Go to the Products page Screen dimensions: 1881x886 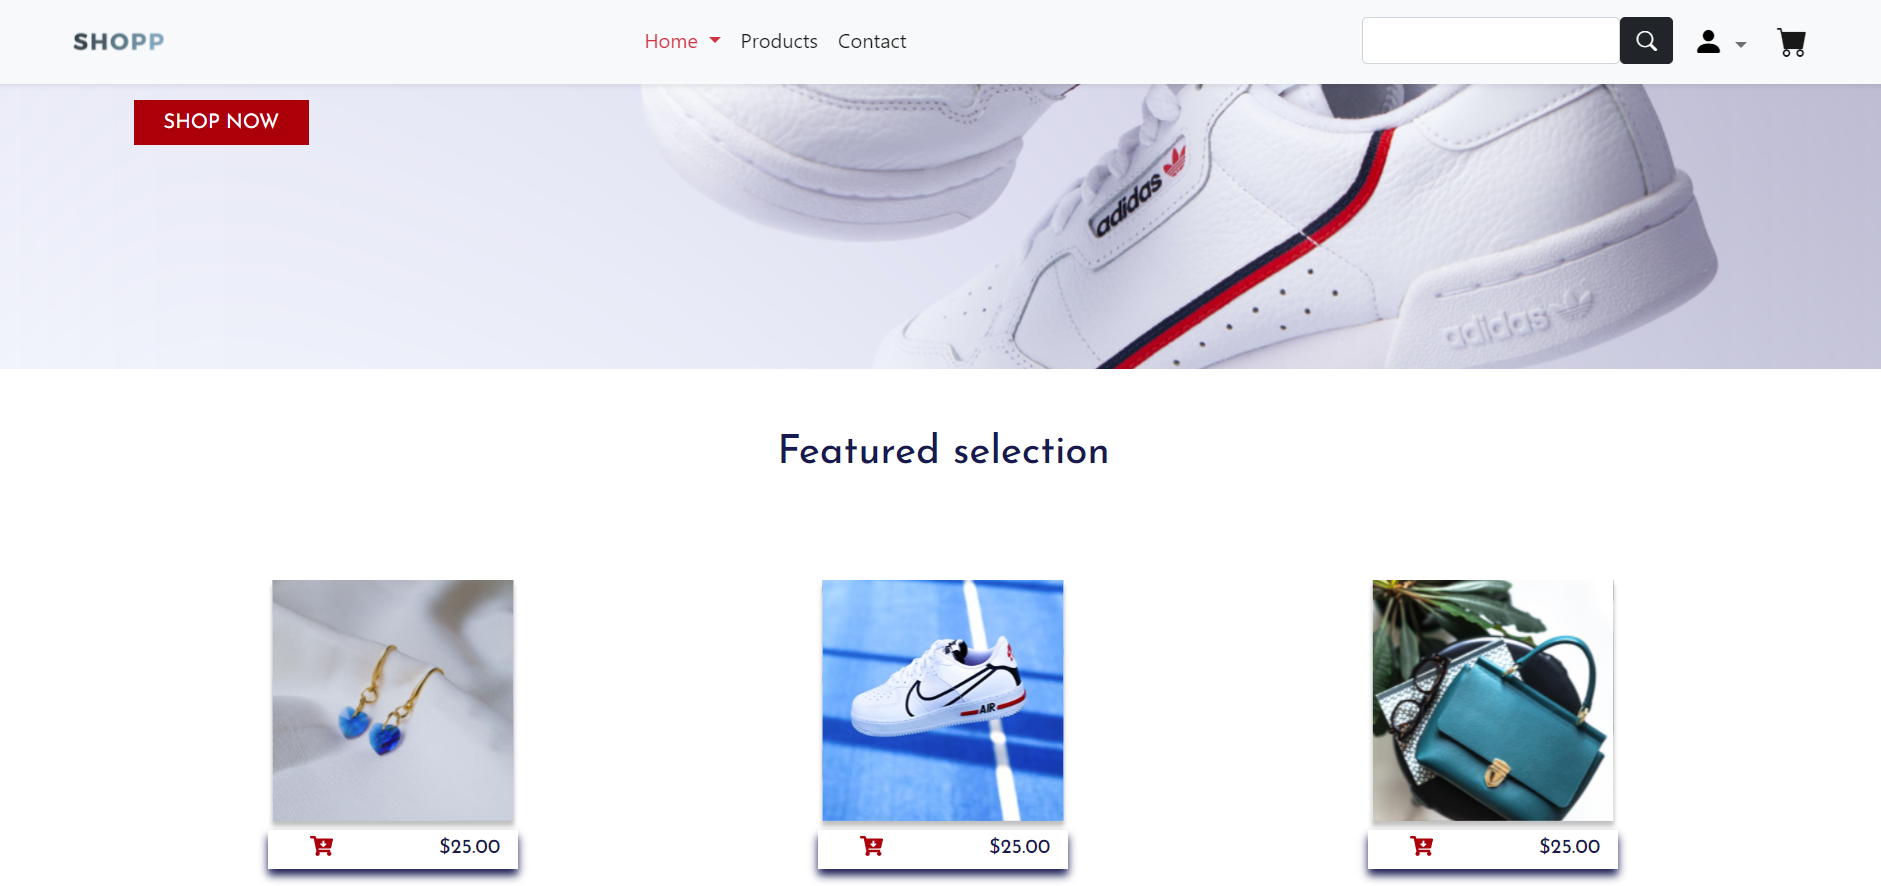tap(779, 41)
